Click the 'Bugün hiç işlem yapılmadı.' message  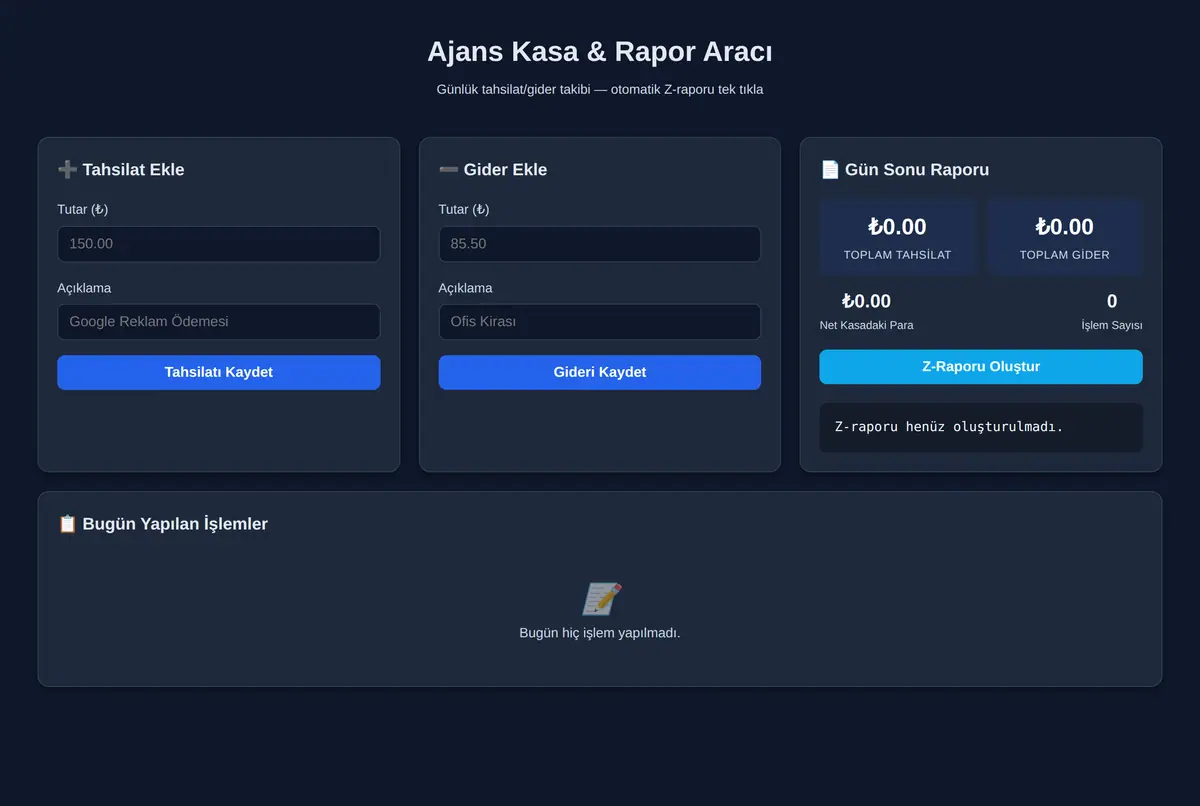[599, 633]
